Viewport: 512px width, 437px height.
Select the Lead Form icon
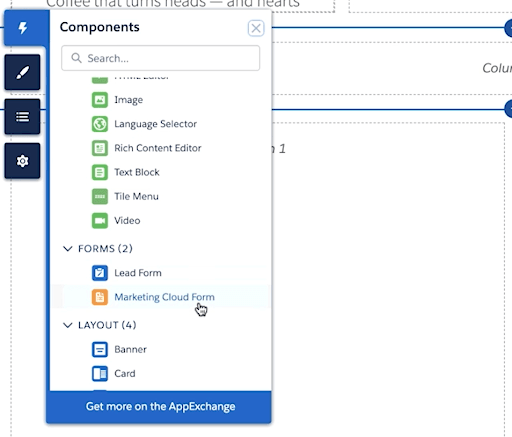100,273
